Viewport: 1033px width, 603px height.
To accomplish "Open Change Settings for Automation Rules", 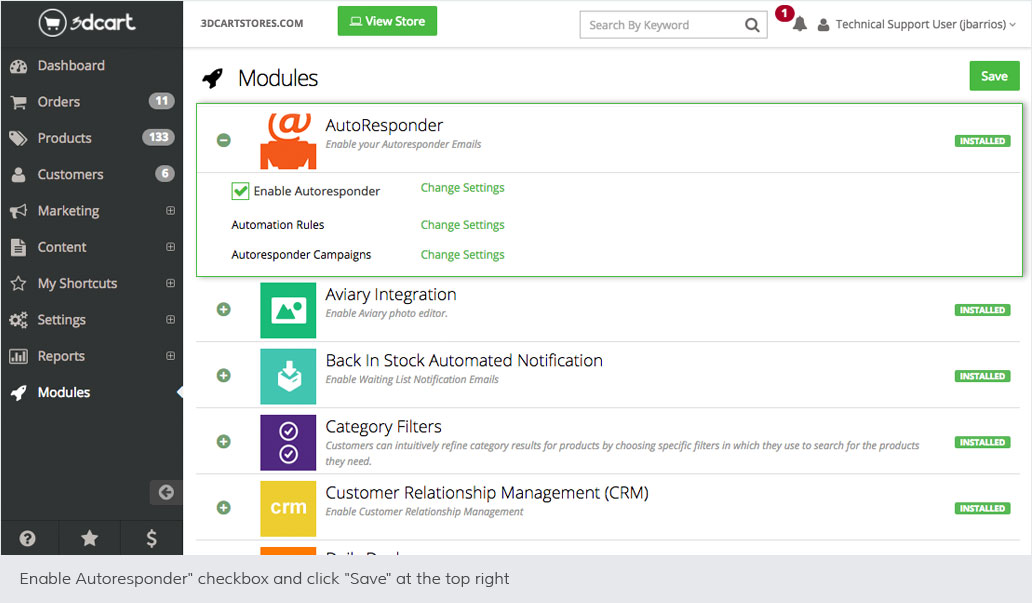I will (x=462, y=225).
